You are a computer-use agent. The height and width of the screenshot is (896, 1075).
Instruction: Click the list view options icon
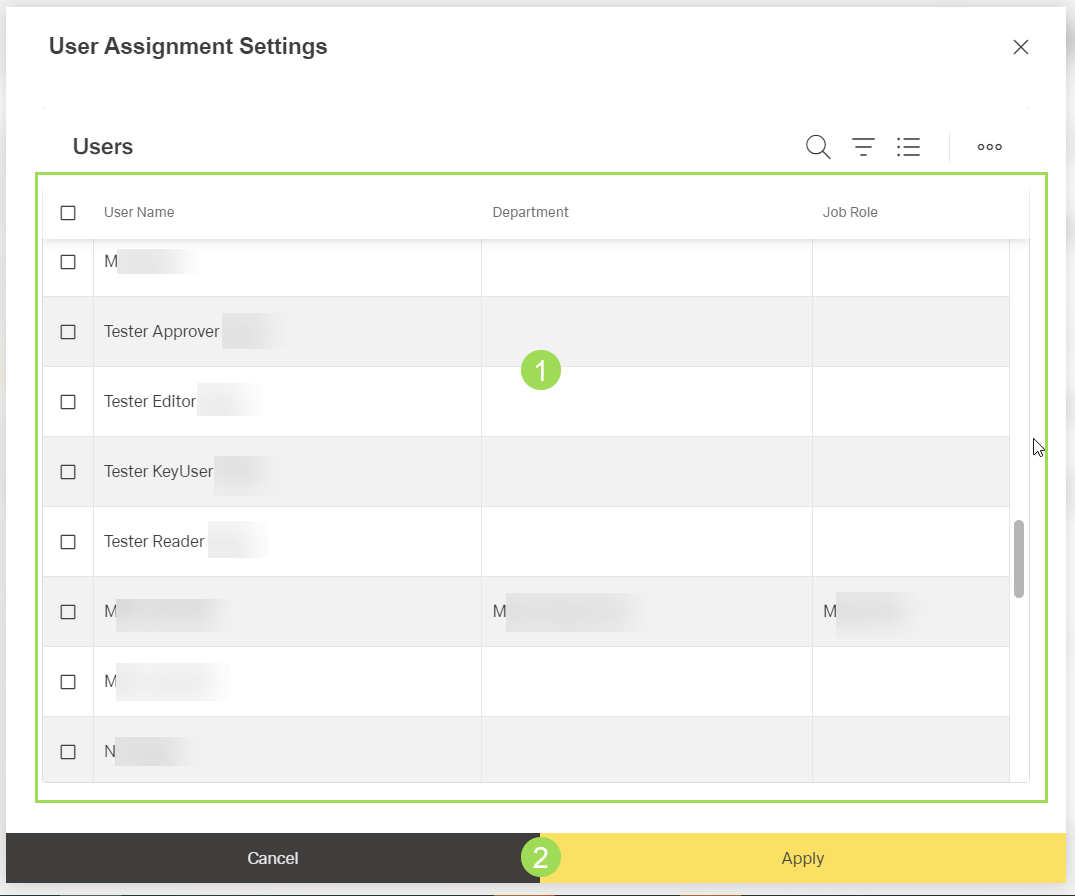click(x=908, y=147)
